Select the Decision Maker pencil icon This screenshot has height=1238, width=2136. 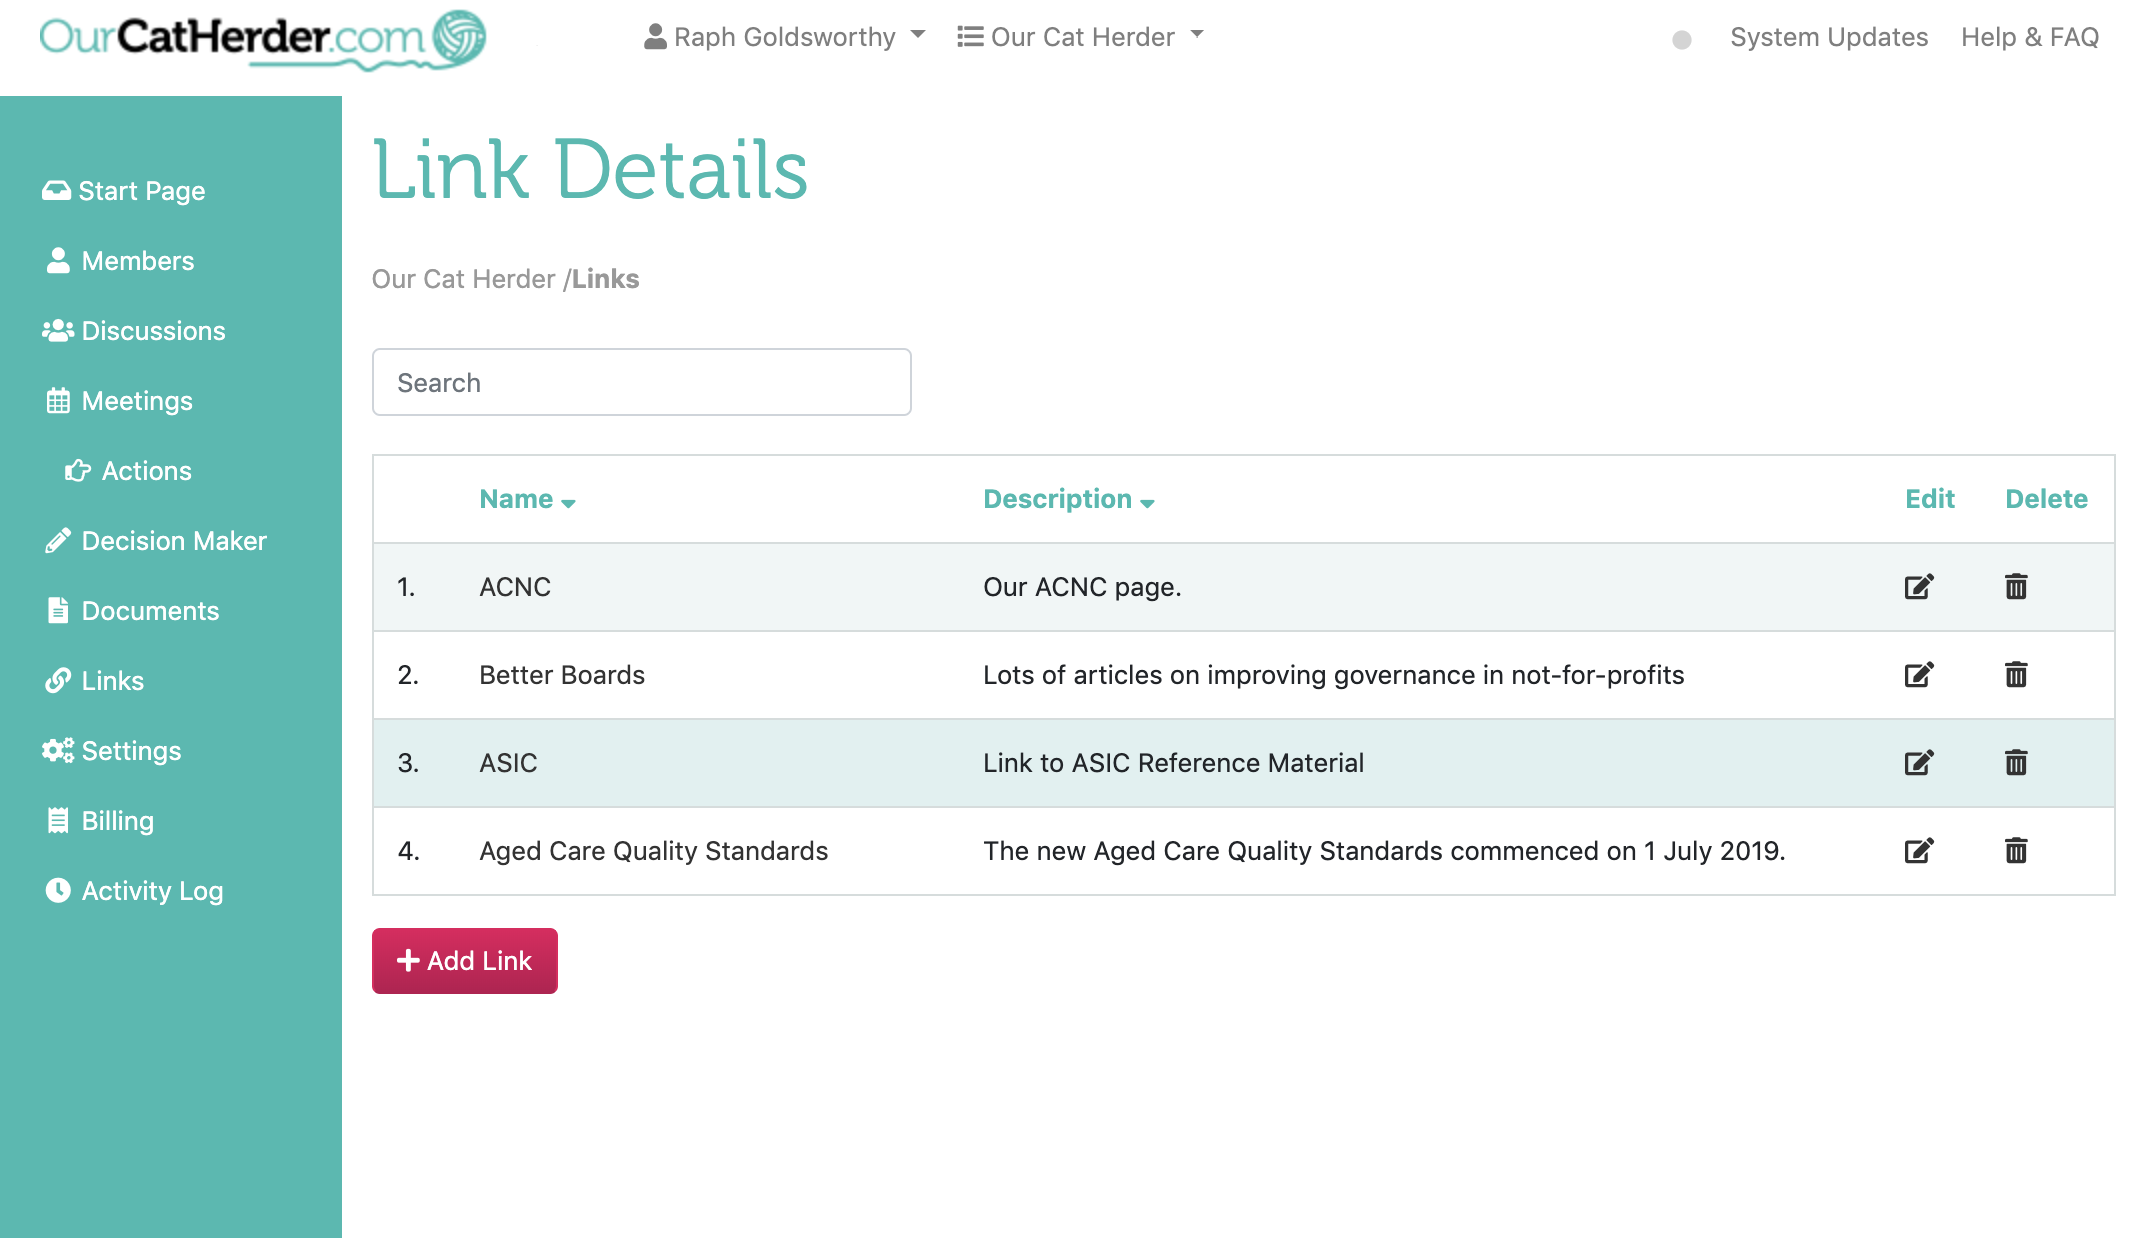click(59, 540)
